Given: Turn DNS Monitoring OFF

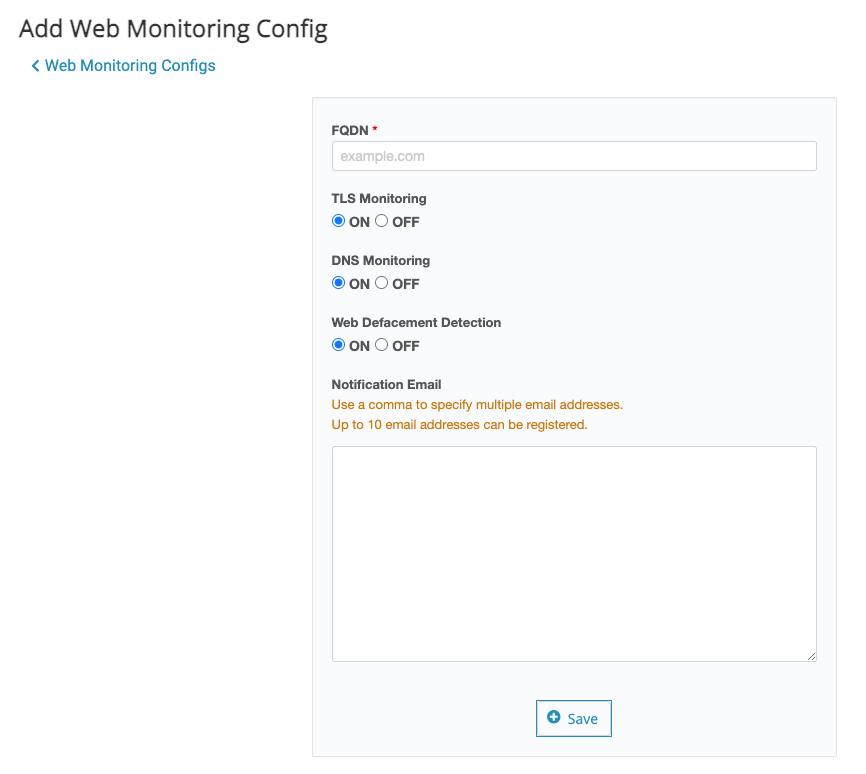Looking at the screenshot, I should (382, 284).
